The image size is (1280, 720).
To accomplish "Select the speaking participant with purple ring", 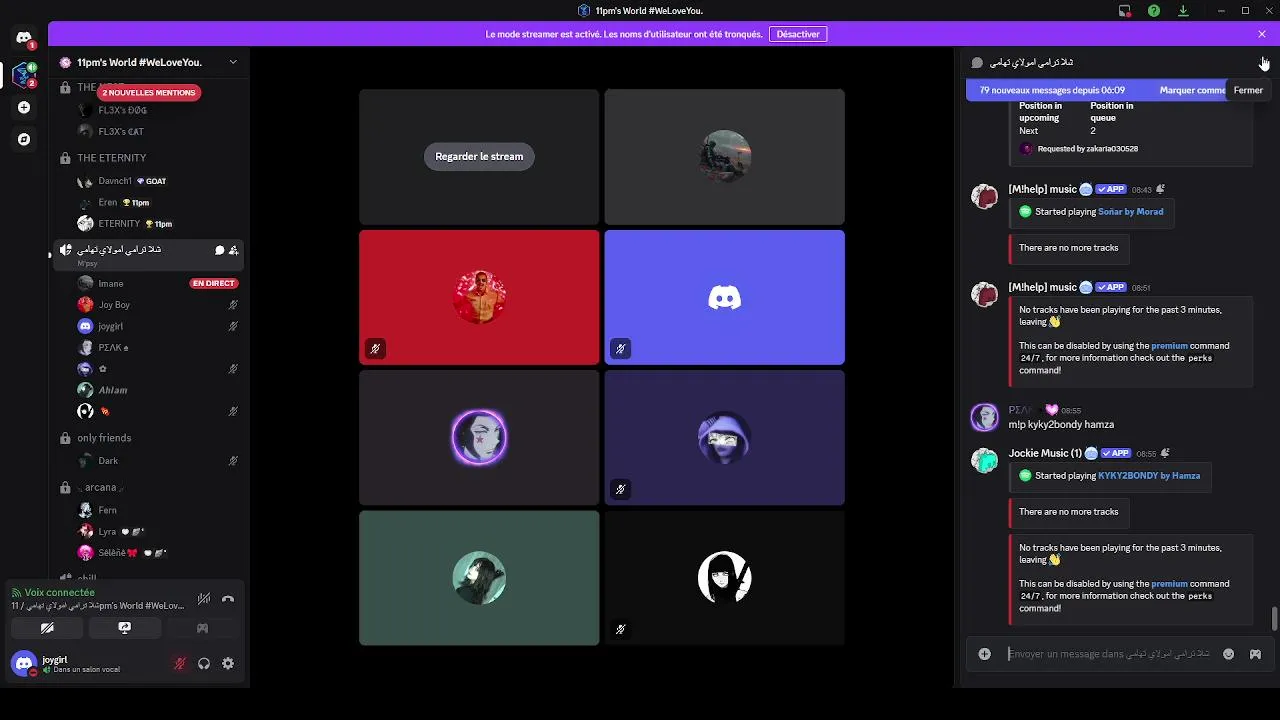I will point(479,438).
